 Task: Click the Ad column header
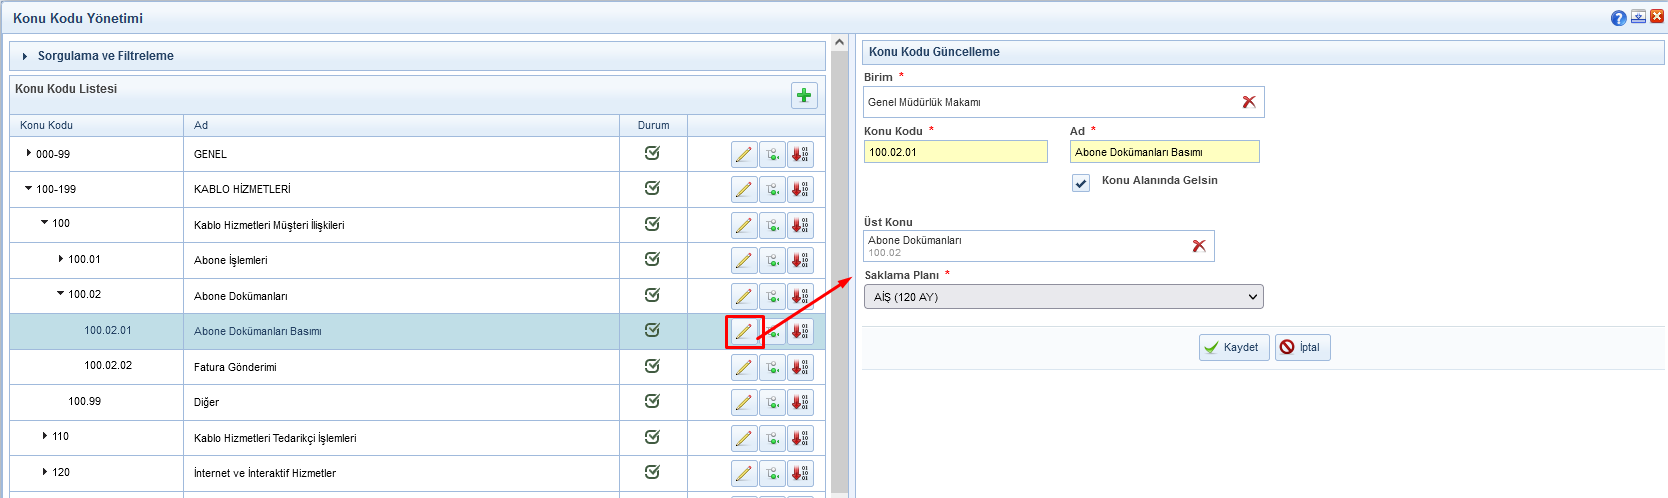[x=401, y=125]
